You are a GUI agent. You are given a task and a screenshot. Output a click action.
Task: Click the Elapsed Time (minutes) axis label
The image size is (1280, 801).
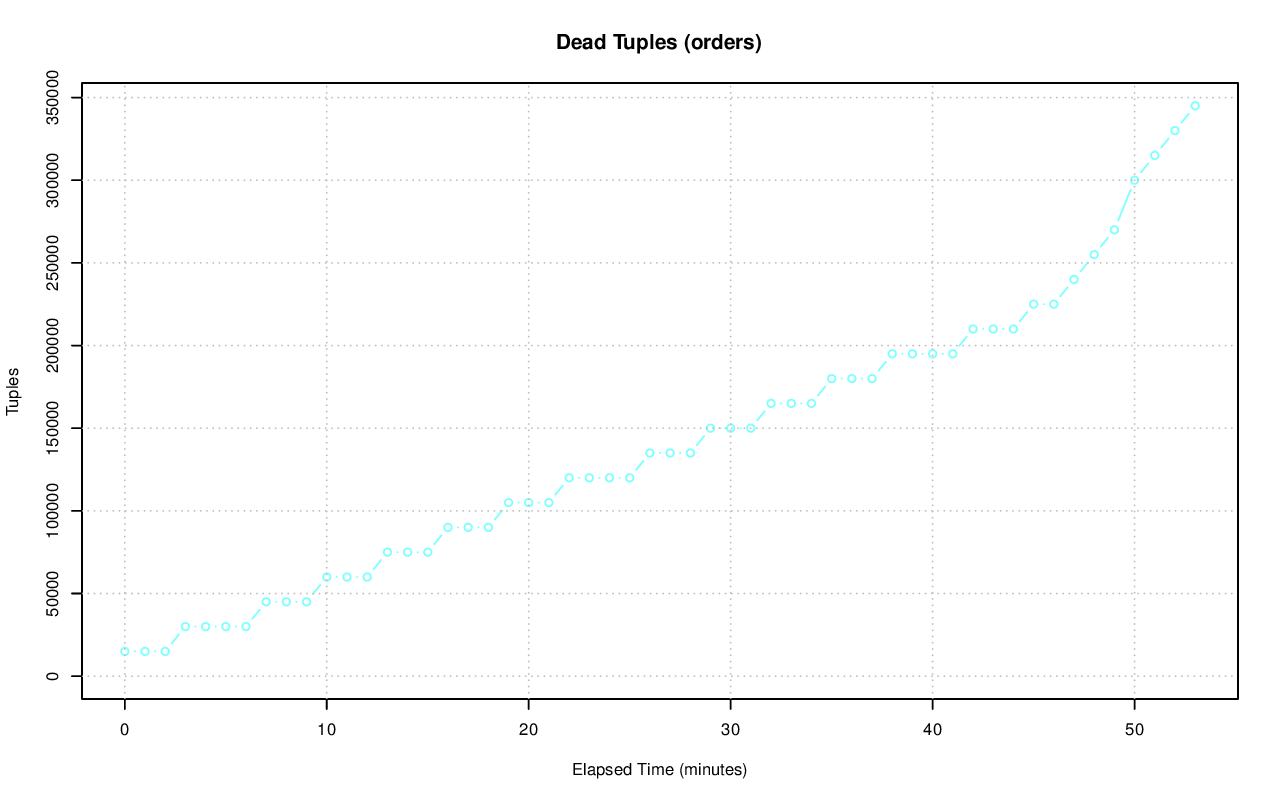click(659, 770)
